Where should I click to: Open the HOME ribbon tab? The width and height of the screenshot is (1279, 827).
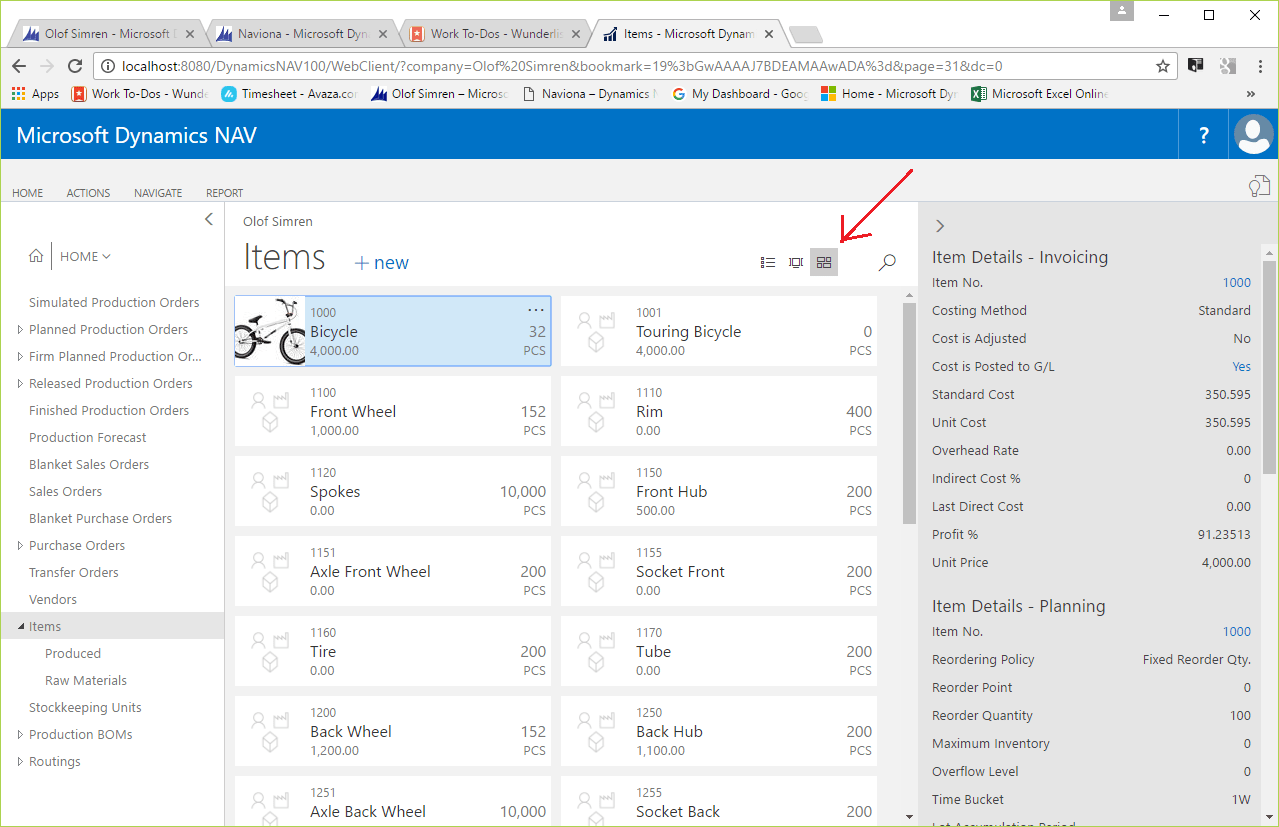point(28,193)
